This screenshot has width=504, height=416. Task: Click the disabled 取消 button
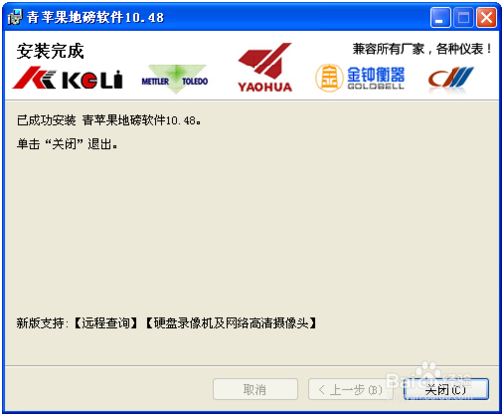tap(255, 389)
